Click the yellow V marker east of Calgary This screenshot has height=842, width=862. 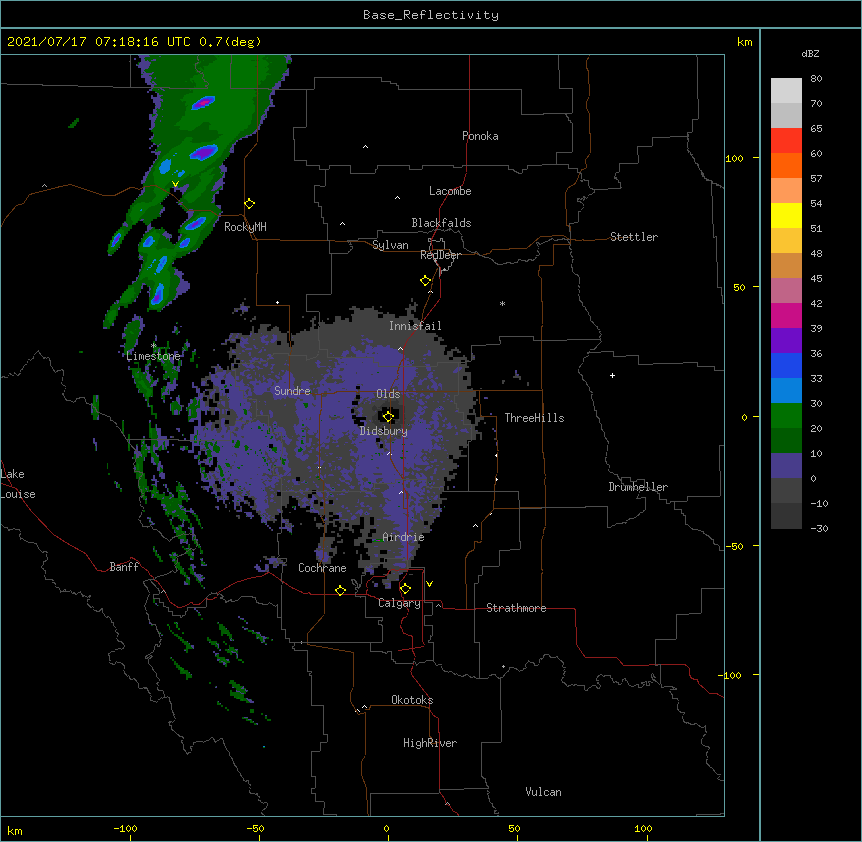pyautogui.click(x=429, y=584)
